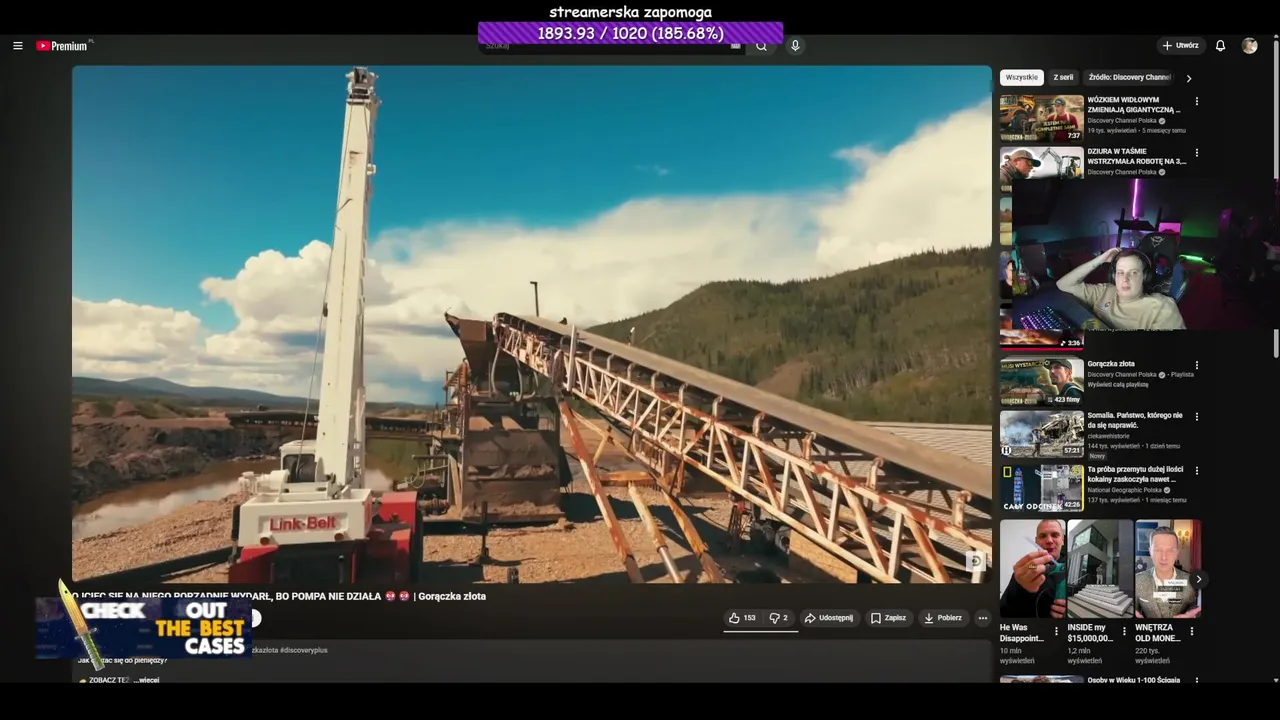The height and width of the screenshot is (720, 1280).
Task: Expand description with ...więcej
Action: click(x=149, y=680)
